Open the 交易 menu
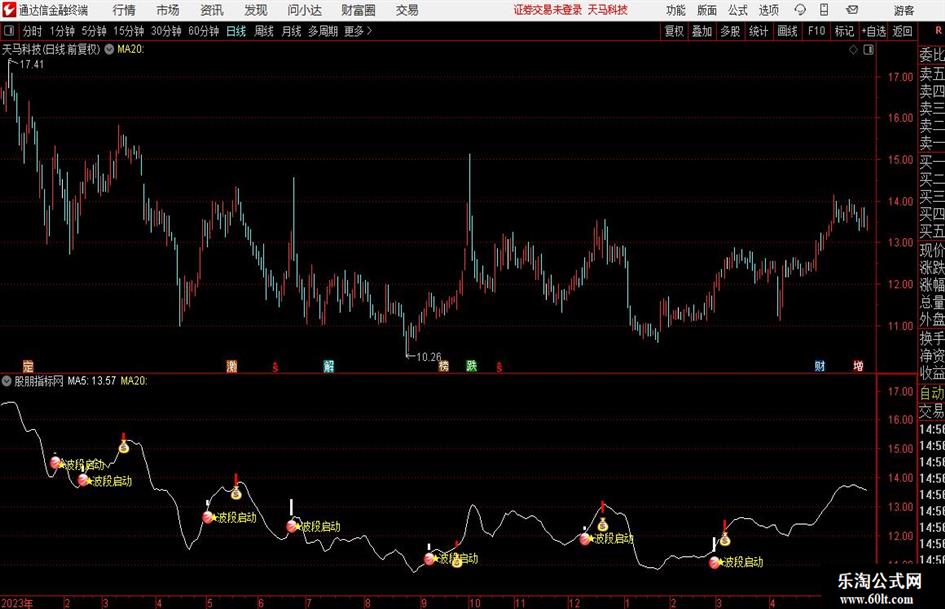945x609 pixels. click(407, 10)
